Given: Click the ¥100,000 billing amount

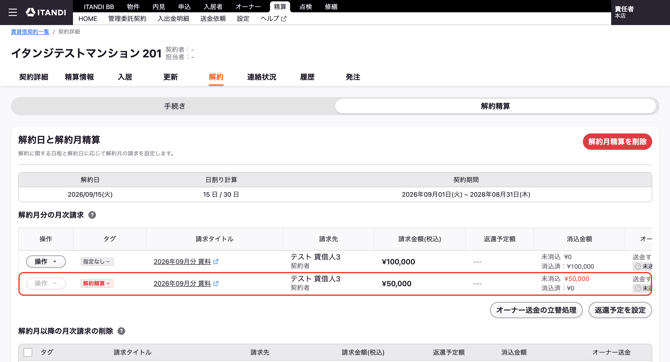Looking at the screenshot, I should (x=398, y=262).
